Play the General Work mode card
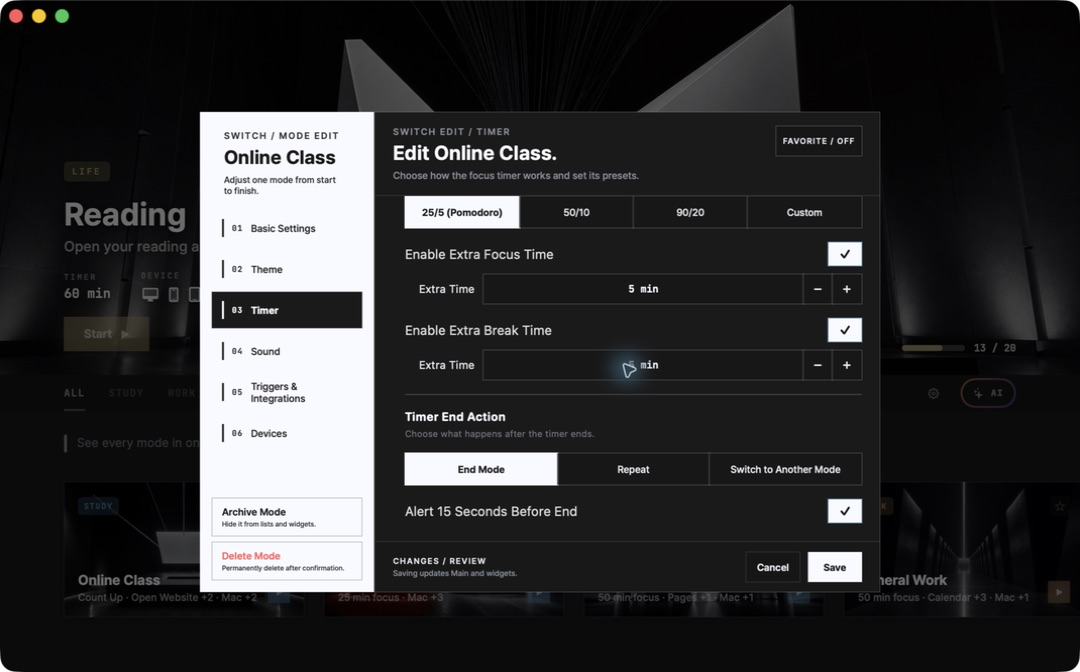The height and width of the screenshot is (672, 1080). 1059,591
